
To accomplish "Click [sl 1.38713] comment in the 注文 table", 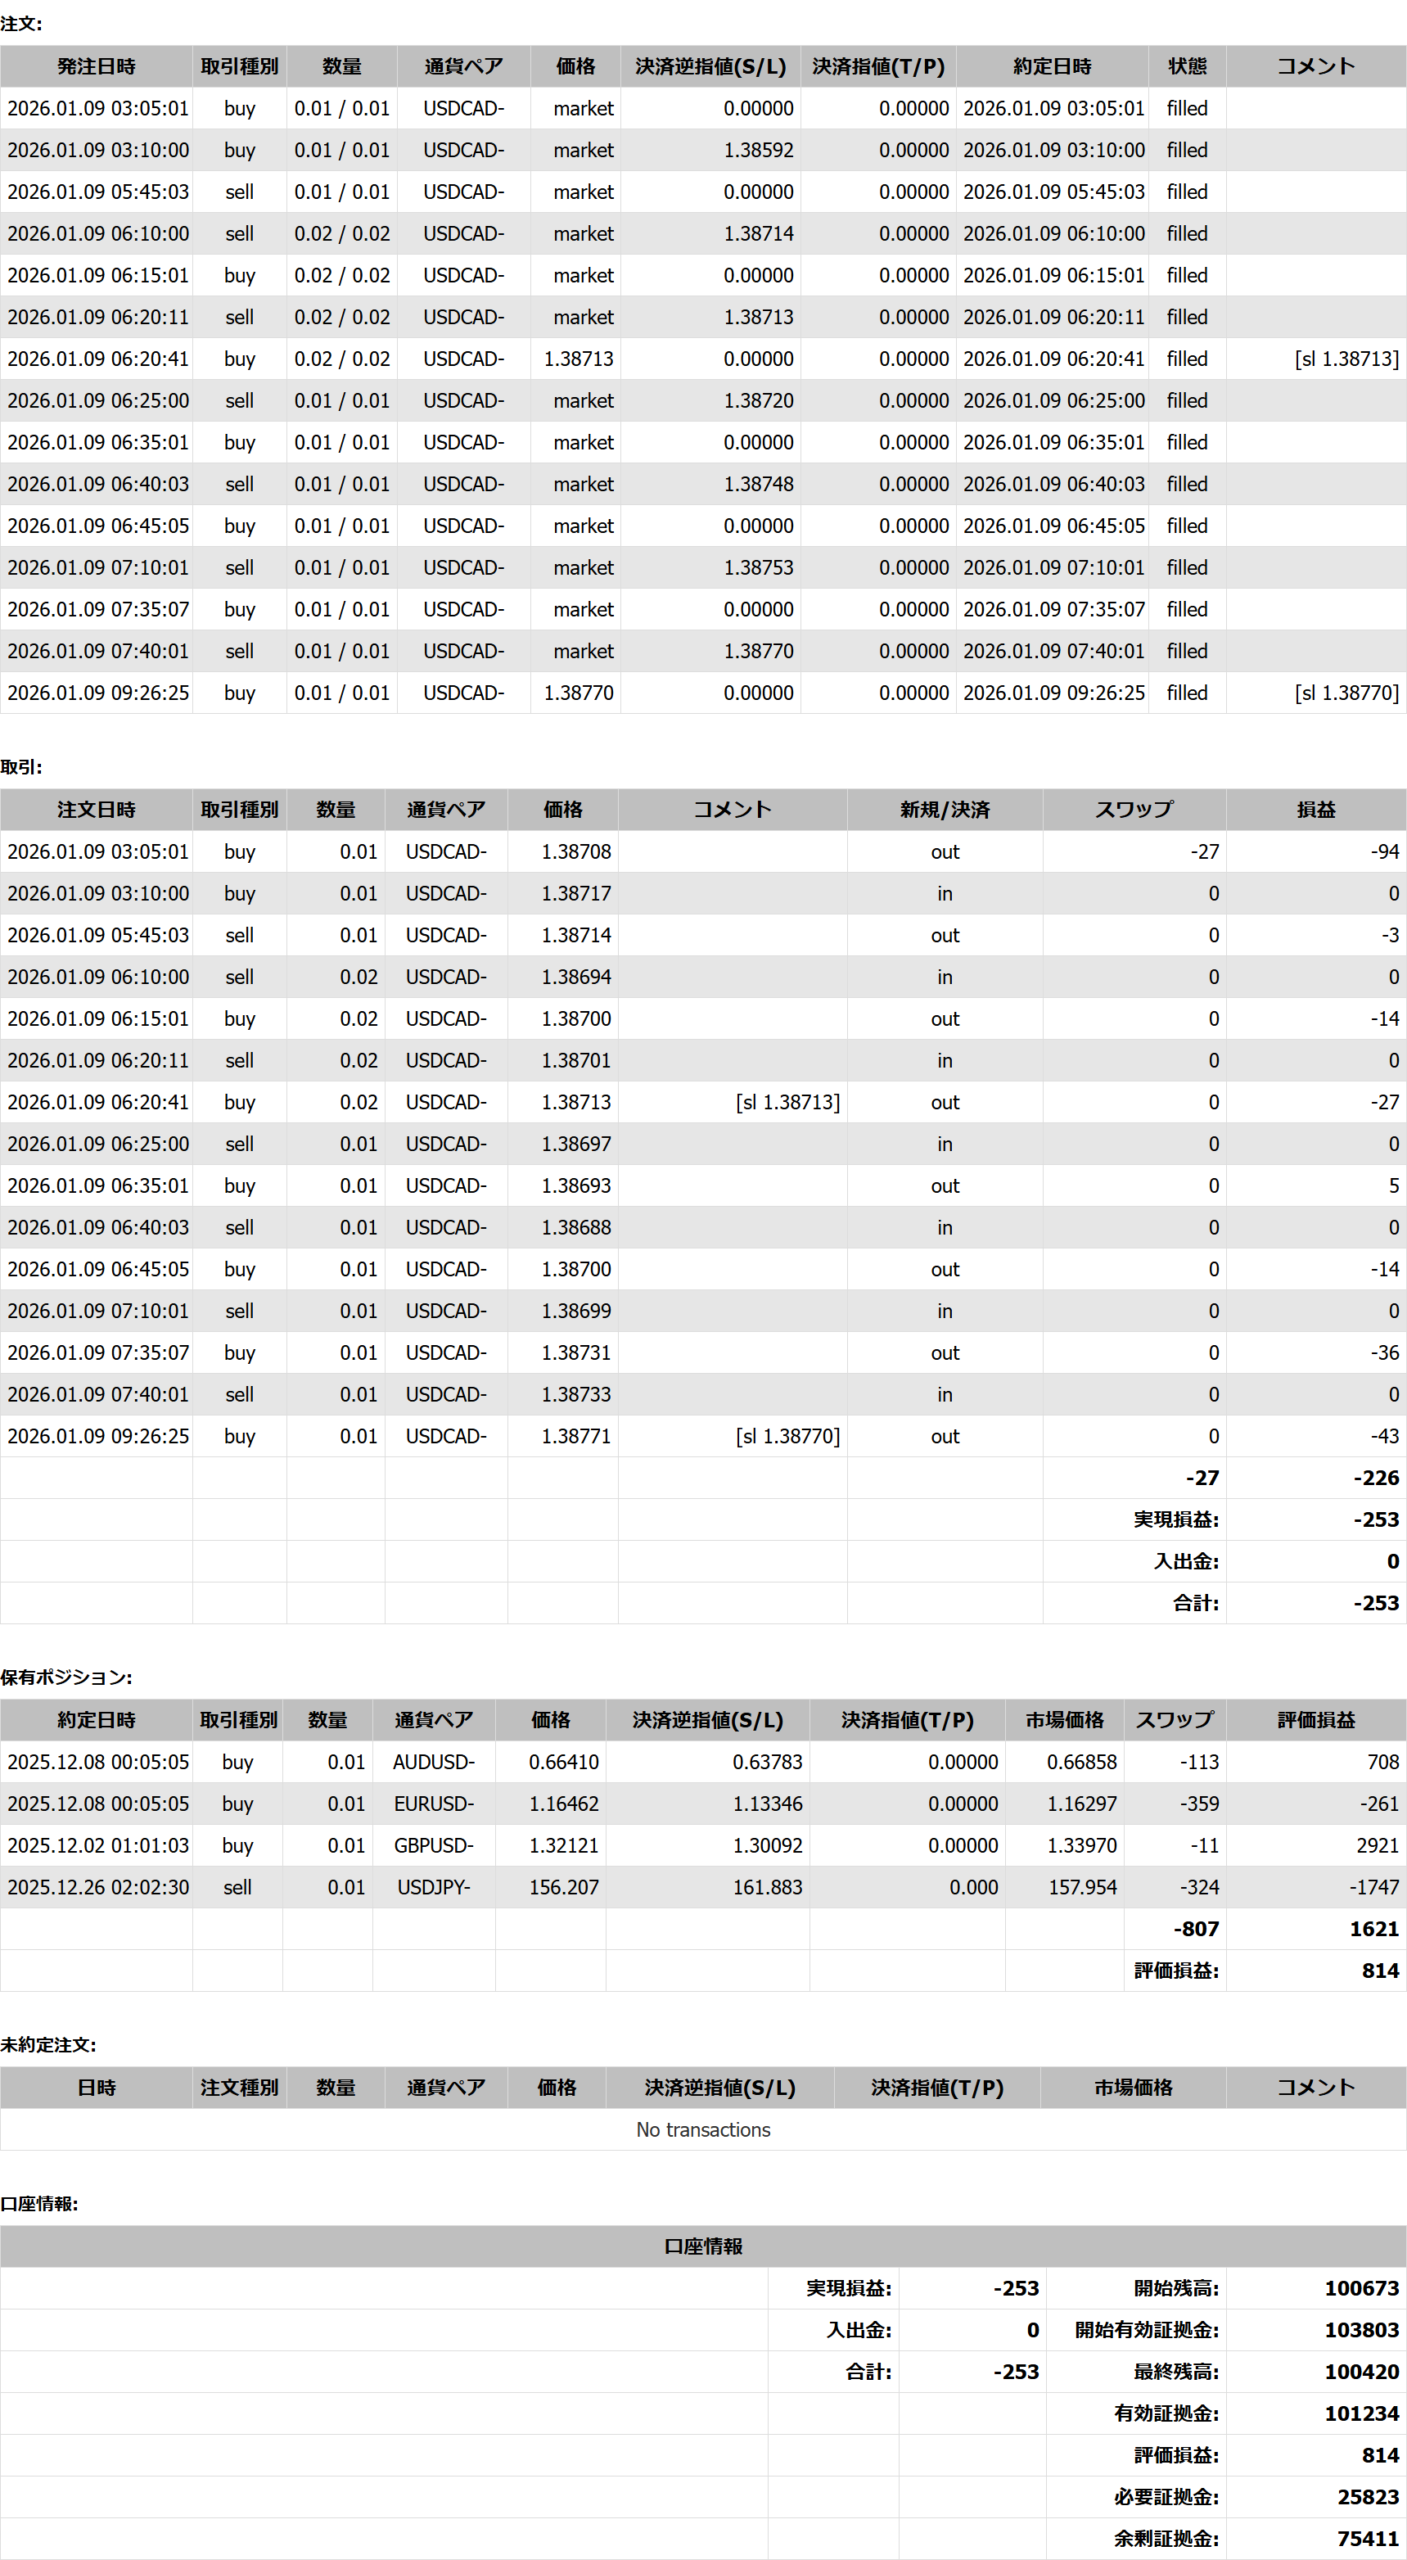I will coord(1346,358).
